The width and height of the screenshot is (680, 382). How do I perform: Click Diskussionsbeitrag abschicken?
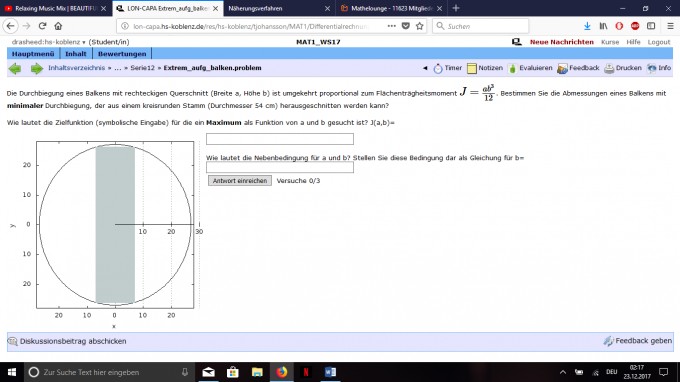[73, 341]
